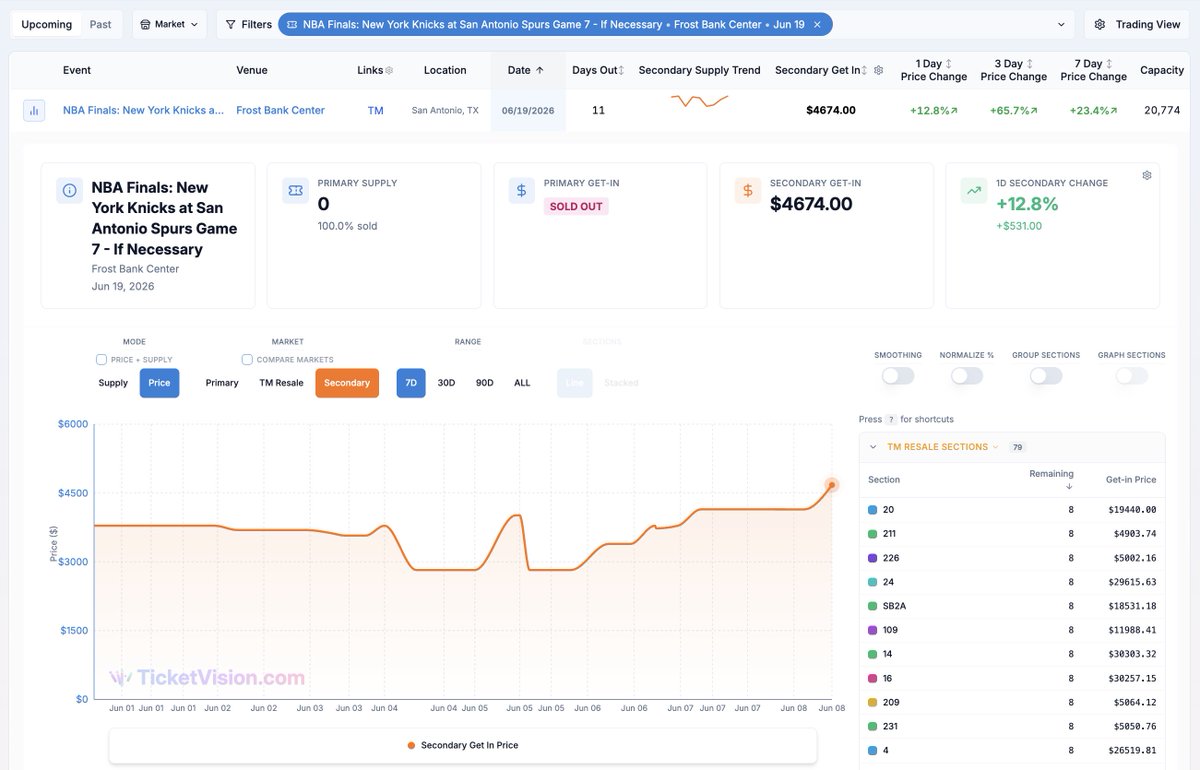Click Remaining column sort arrow
The height and width of the screenshot is (770, 1200).
(x=1069, y=487)
